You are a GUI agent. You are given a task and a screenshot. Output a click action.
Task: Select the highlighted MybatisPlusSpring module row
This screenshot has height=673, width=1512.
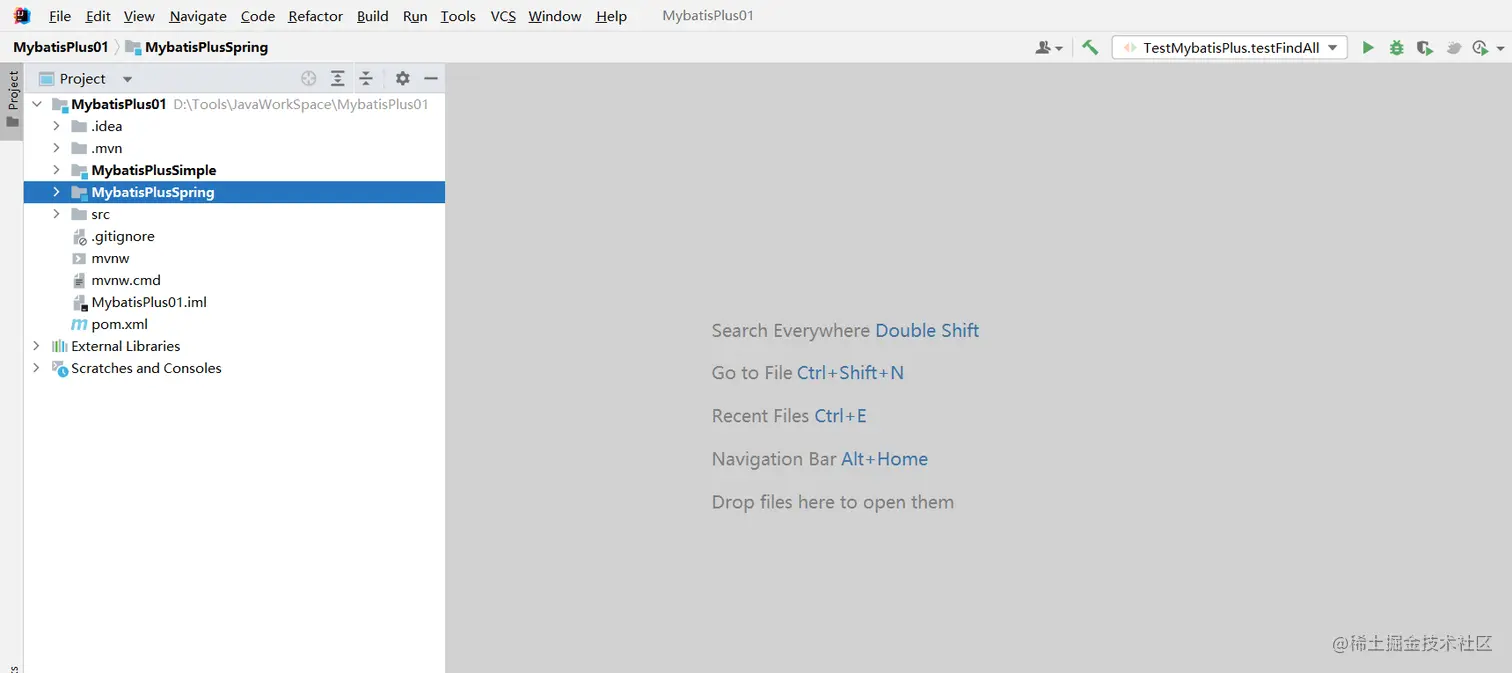point(234,192)
